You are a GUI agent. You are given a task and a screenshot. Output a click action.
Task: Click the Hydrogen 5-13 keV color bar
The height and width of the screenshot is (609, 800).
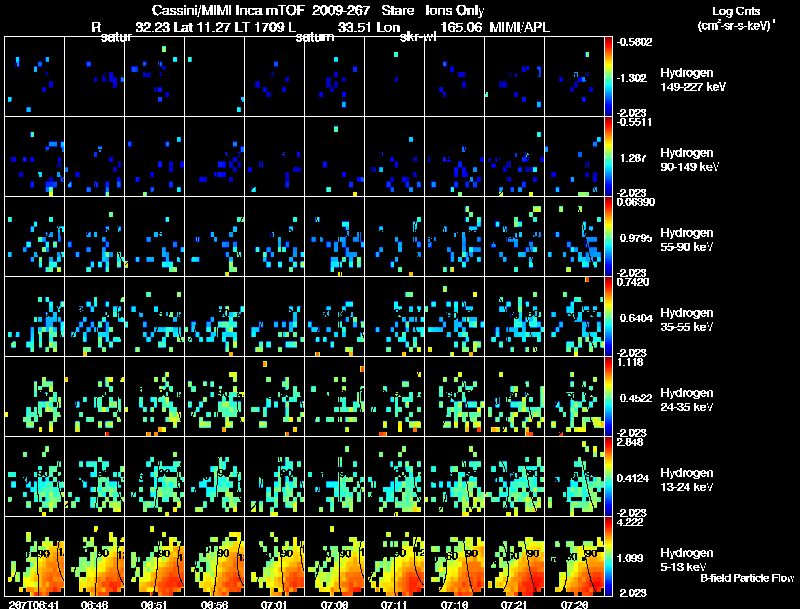(x=608, y=556)
